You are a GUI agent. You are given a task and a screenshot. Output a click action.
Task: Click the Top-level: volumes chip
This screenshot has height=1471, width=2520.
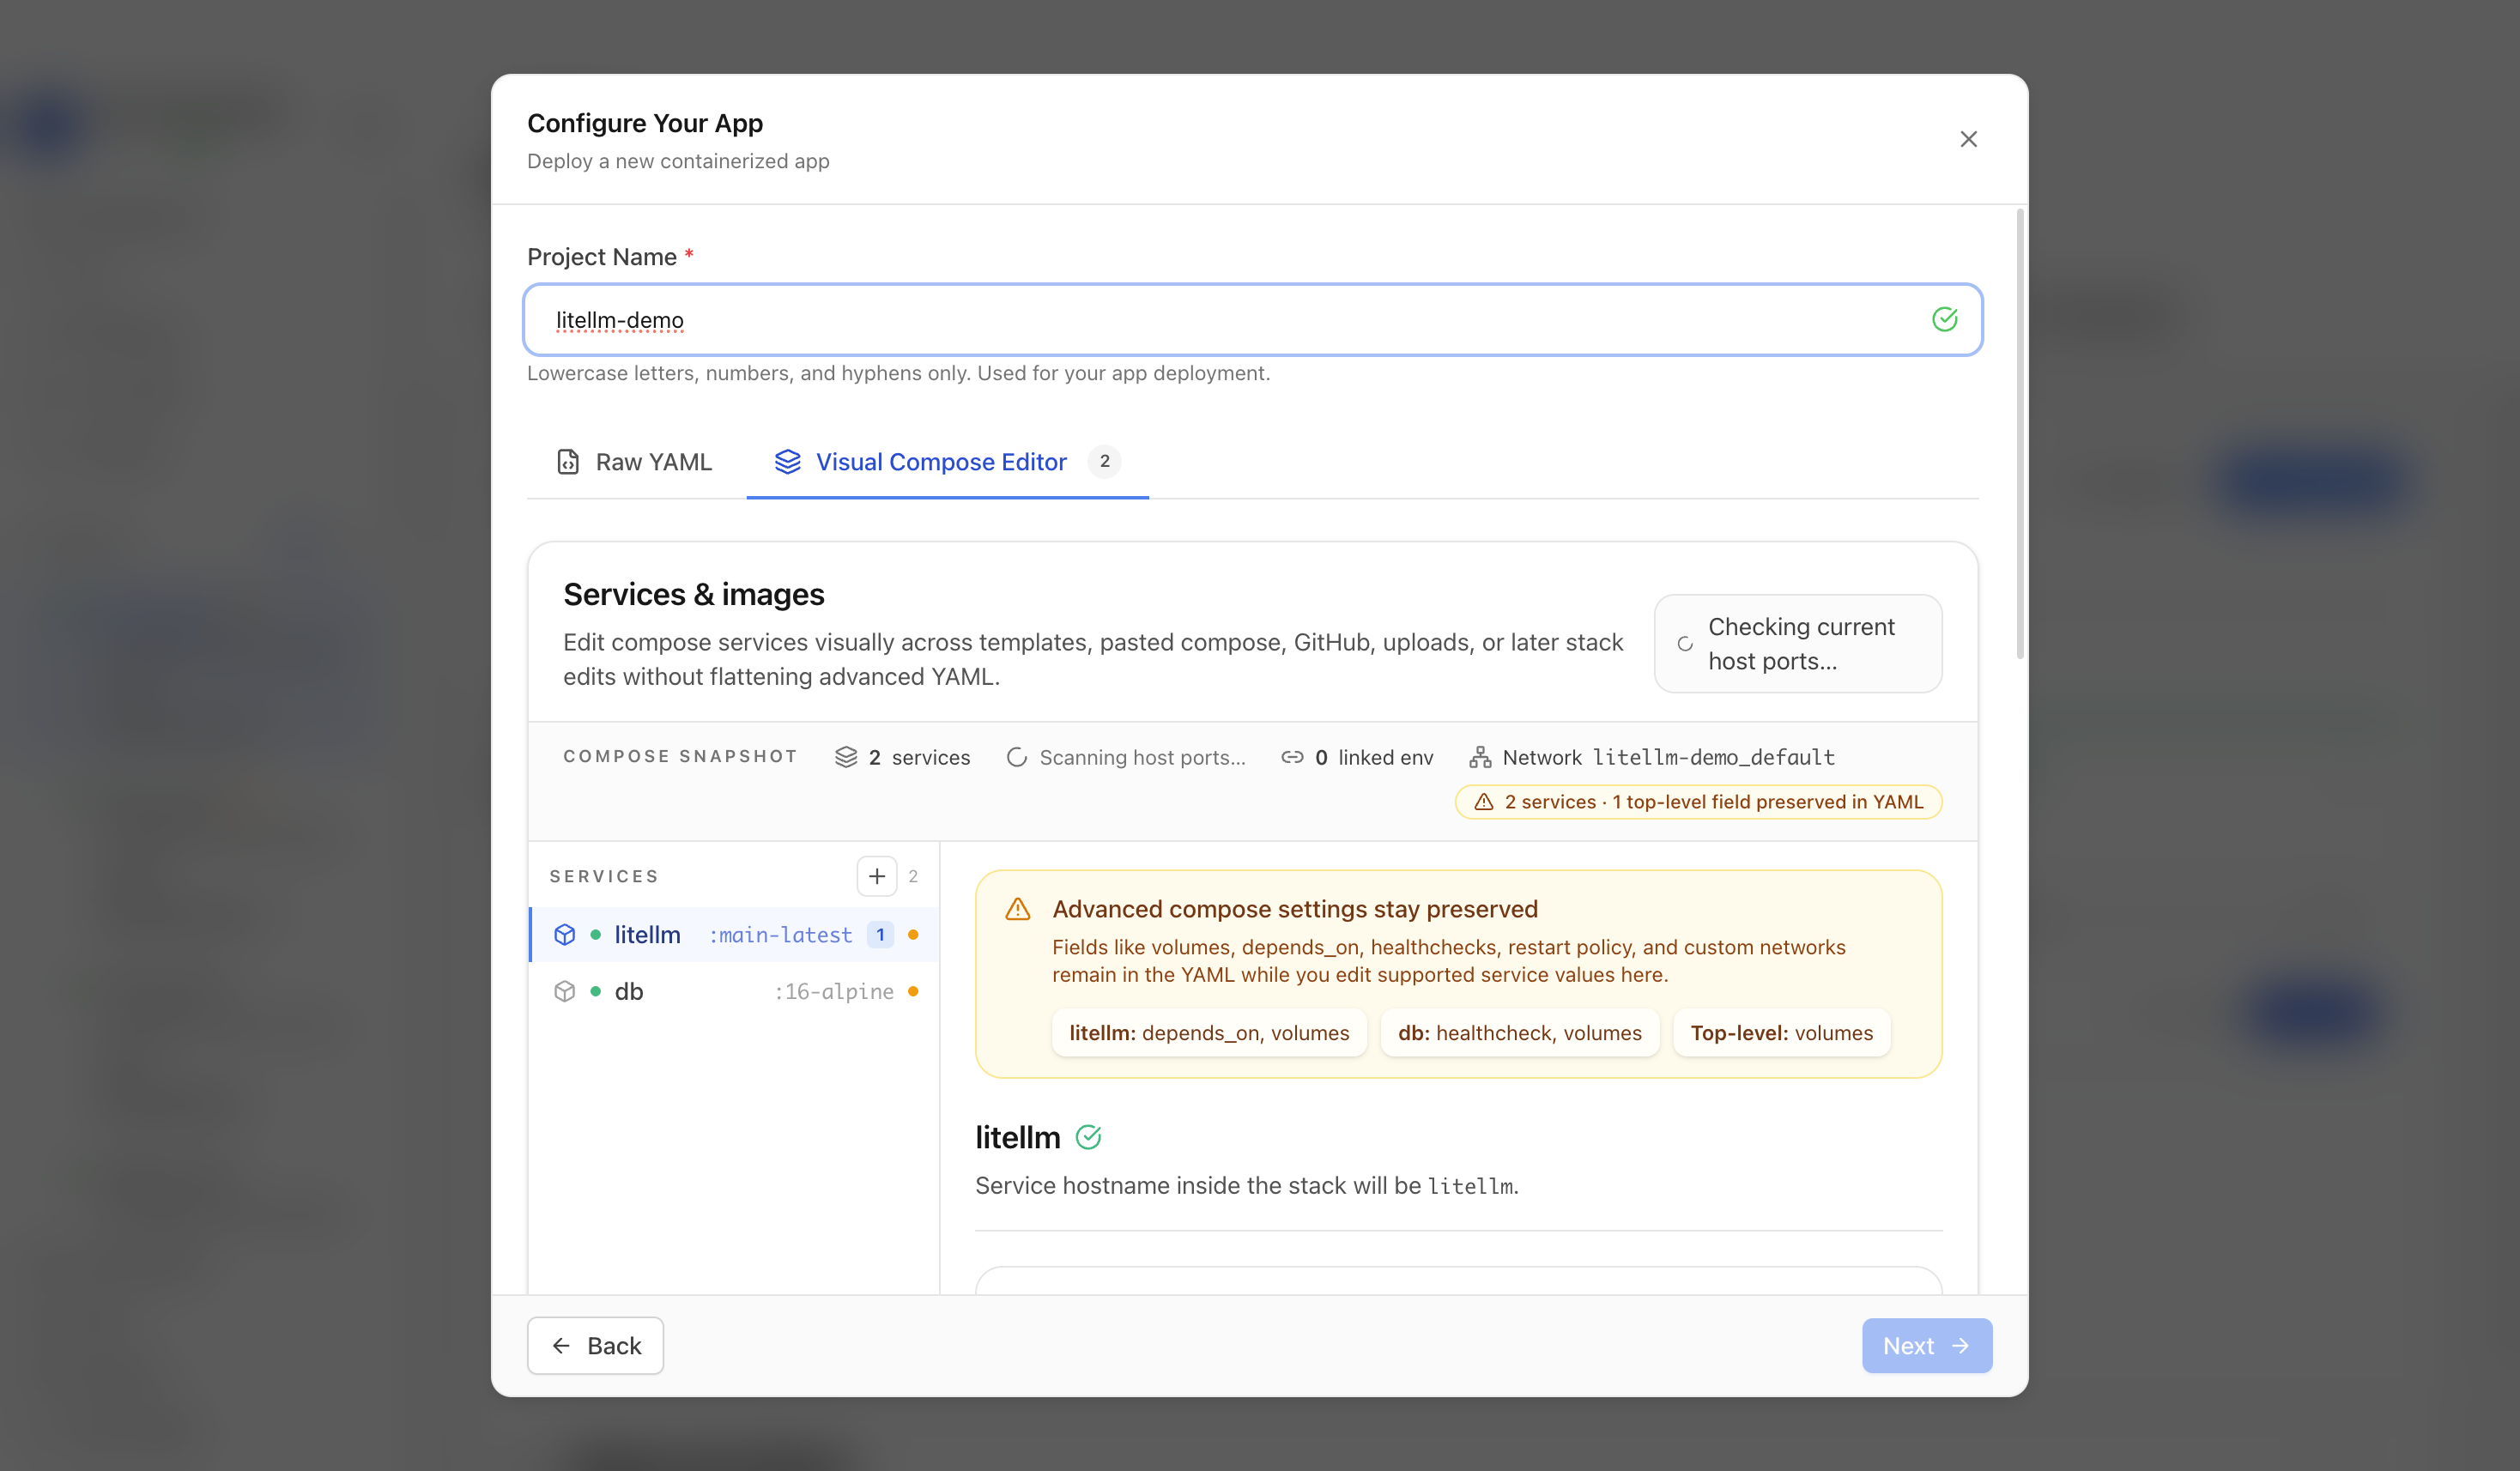[x=1781, y=1033]
